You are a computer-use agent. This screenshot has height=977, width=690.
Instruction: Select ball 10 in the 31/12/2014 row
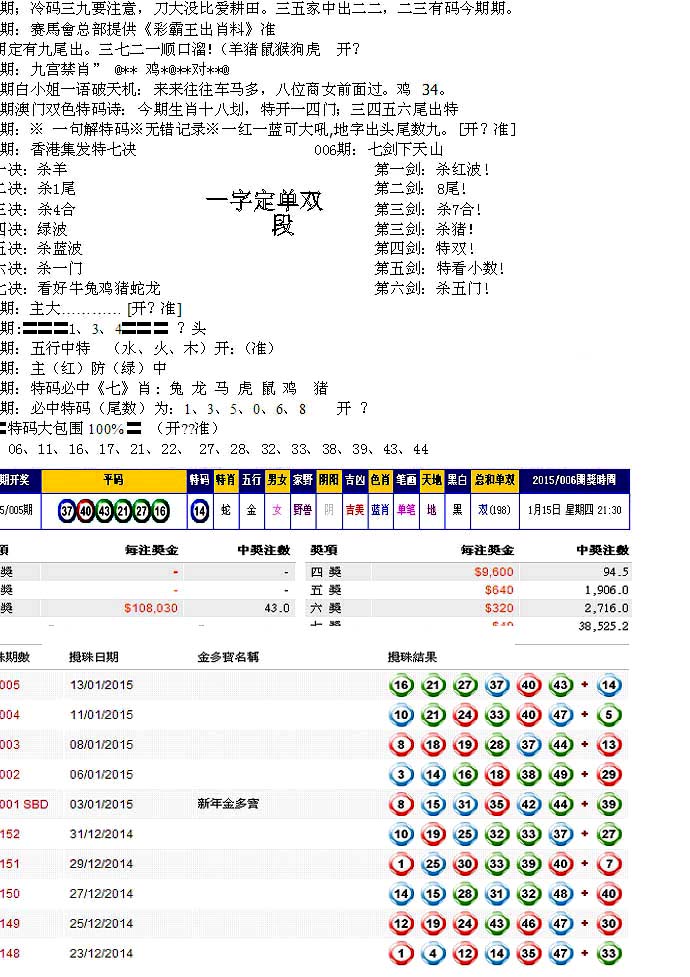401,834
